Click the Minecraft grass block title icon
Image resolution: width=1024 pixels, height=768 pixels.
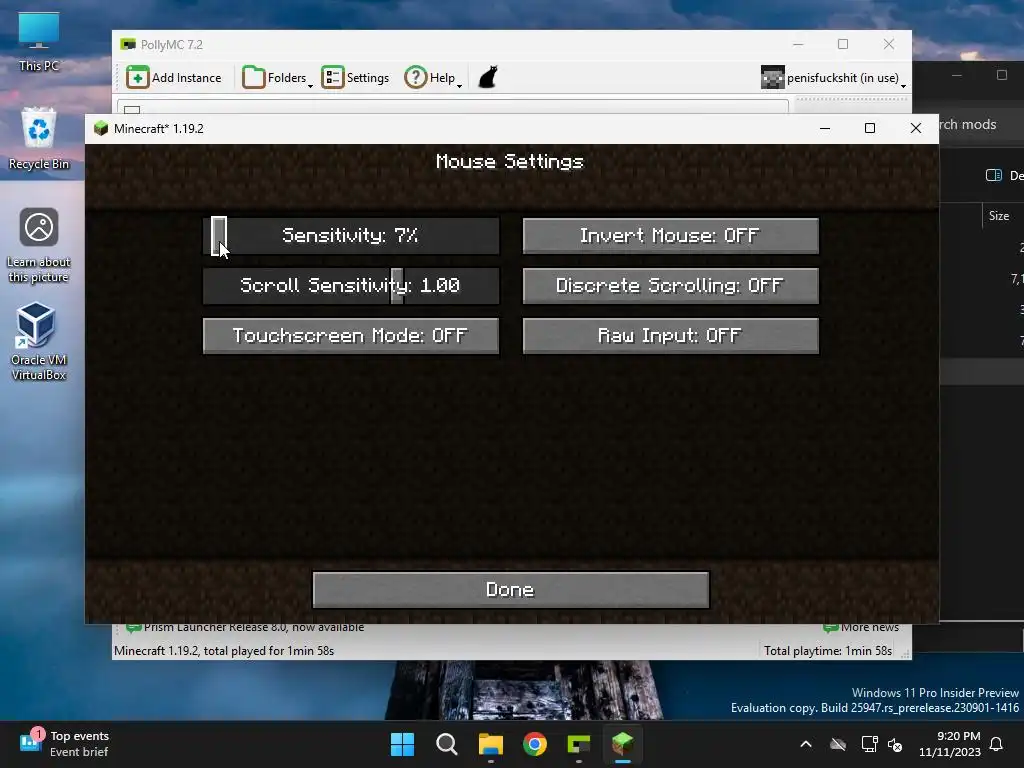[x=101, y=128]
